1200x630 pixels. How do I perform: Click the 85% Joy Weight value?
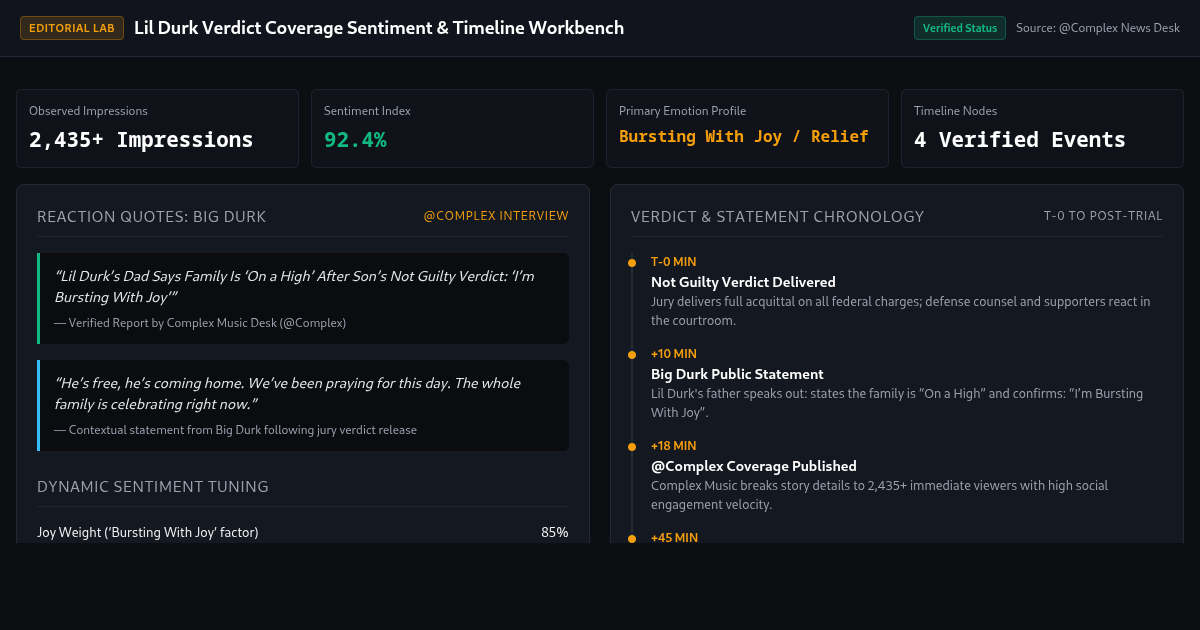(x=555, y=533)
